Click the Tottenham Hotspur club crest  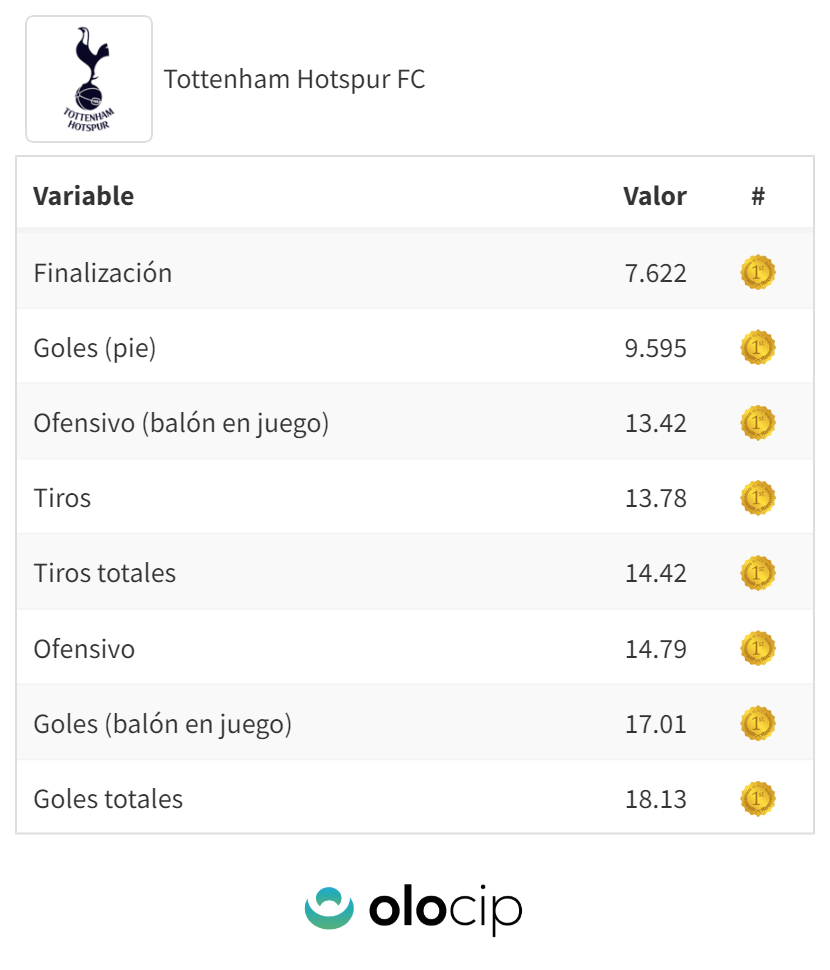89,79
